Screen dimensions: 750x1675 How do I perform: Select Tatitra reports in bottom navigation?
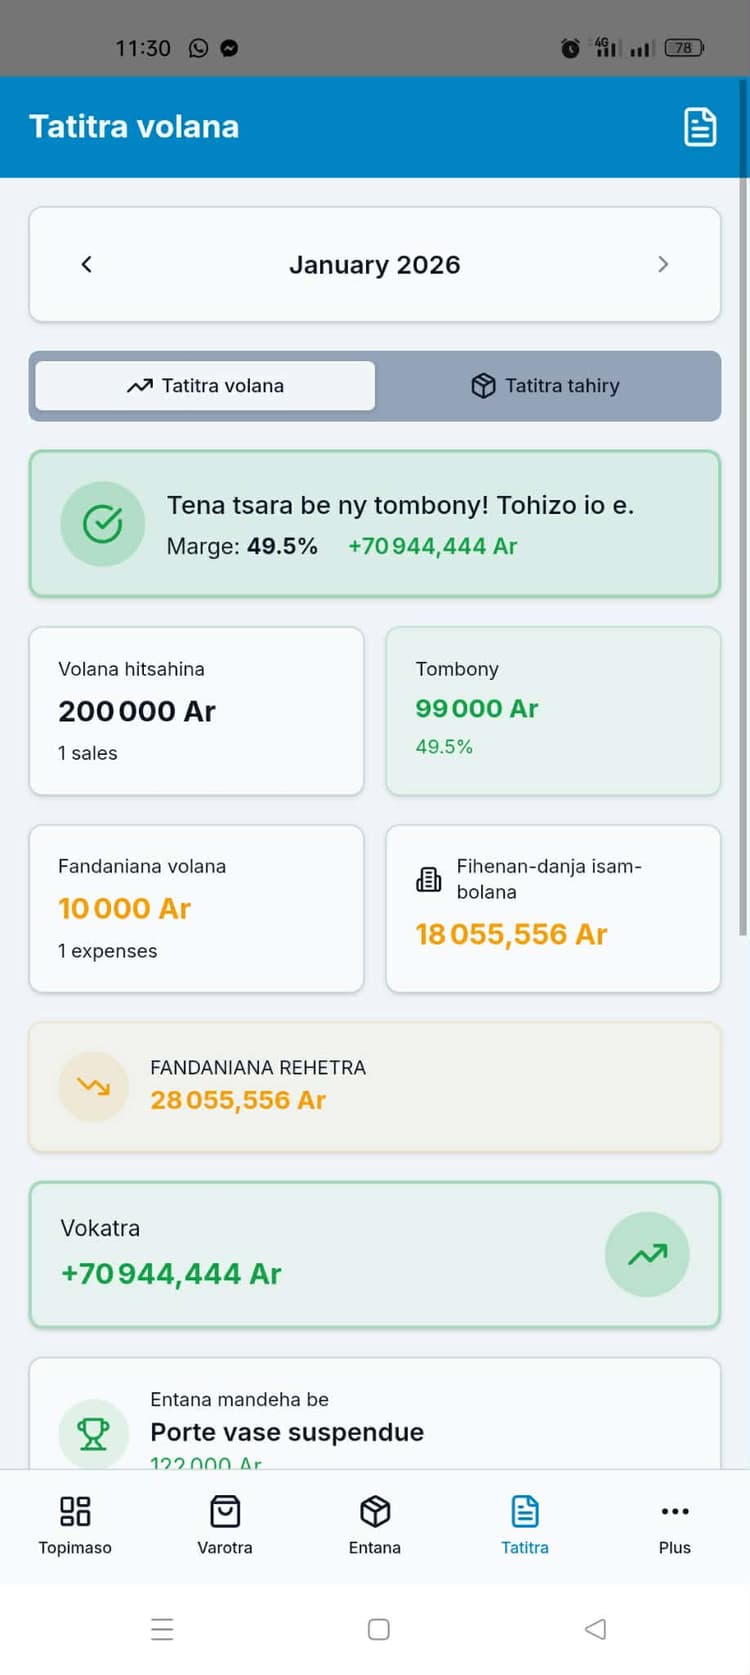[x=525, y=1525]
